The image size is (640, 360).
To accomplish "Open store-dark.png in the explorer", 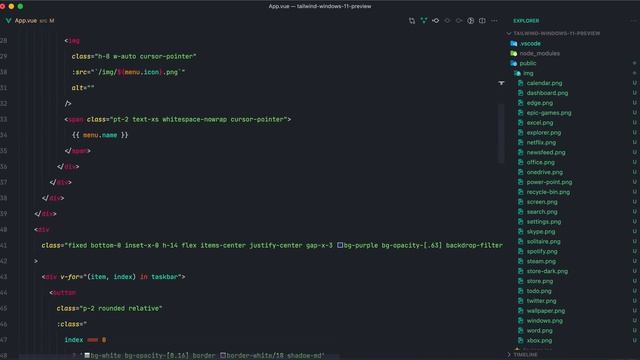I will (547, 271).
